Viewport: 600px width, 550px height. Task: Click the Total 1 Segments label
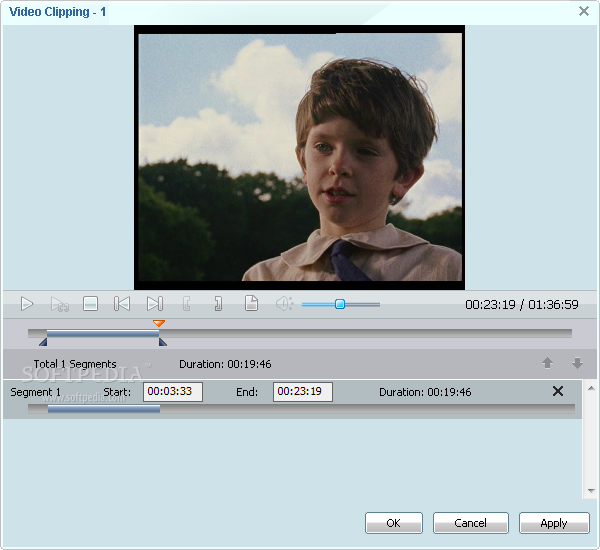[x=75, y=364]
